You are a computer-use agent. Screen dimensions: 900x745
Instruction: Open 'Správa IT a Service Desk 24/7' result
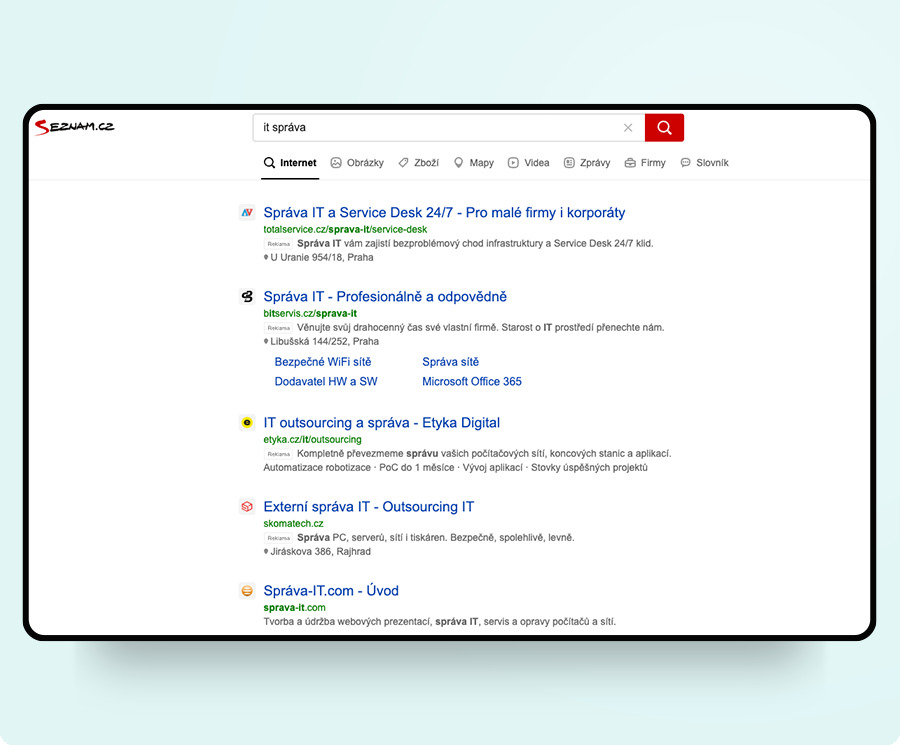point(444,213)
